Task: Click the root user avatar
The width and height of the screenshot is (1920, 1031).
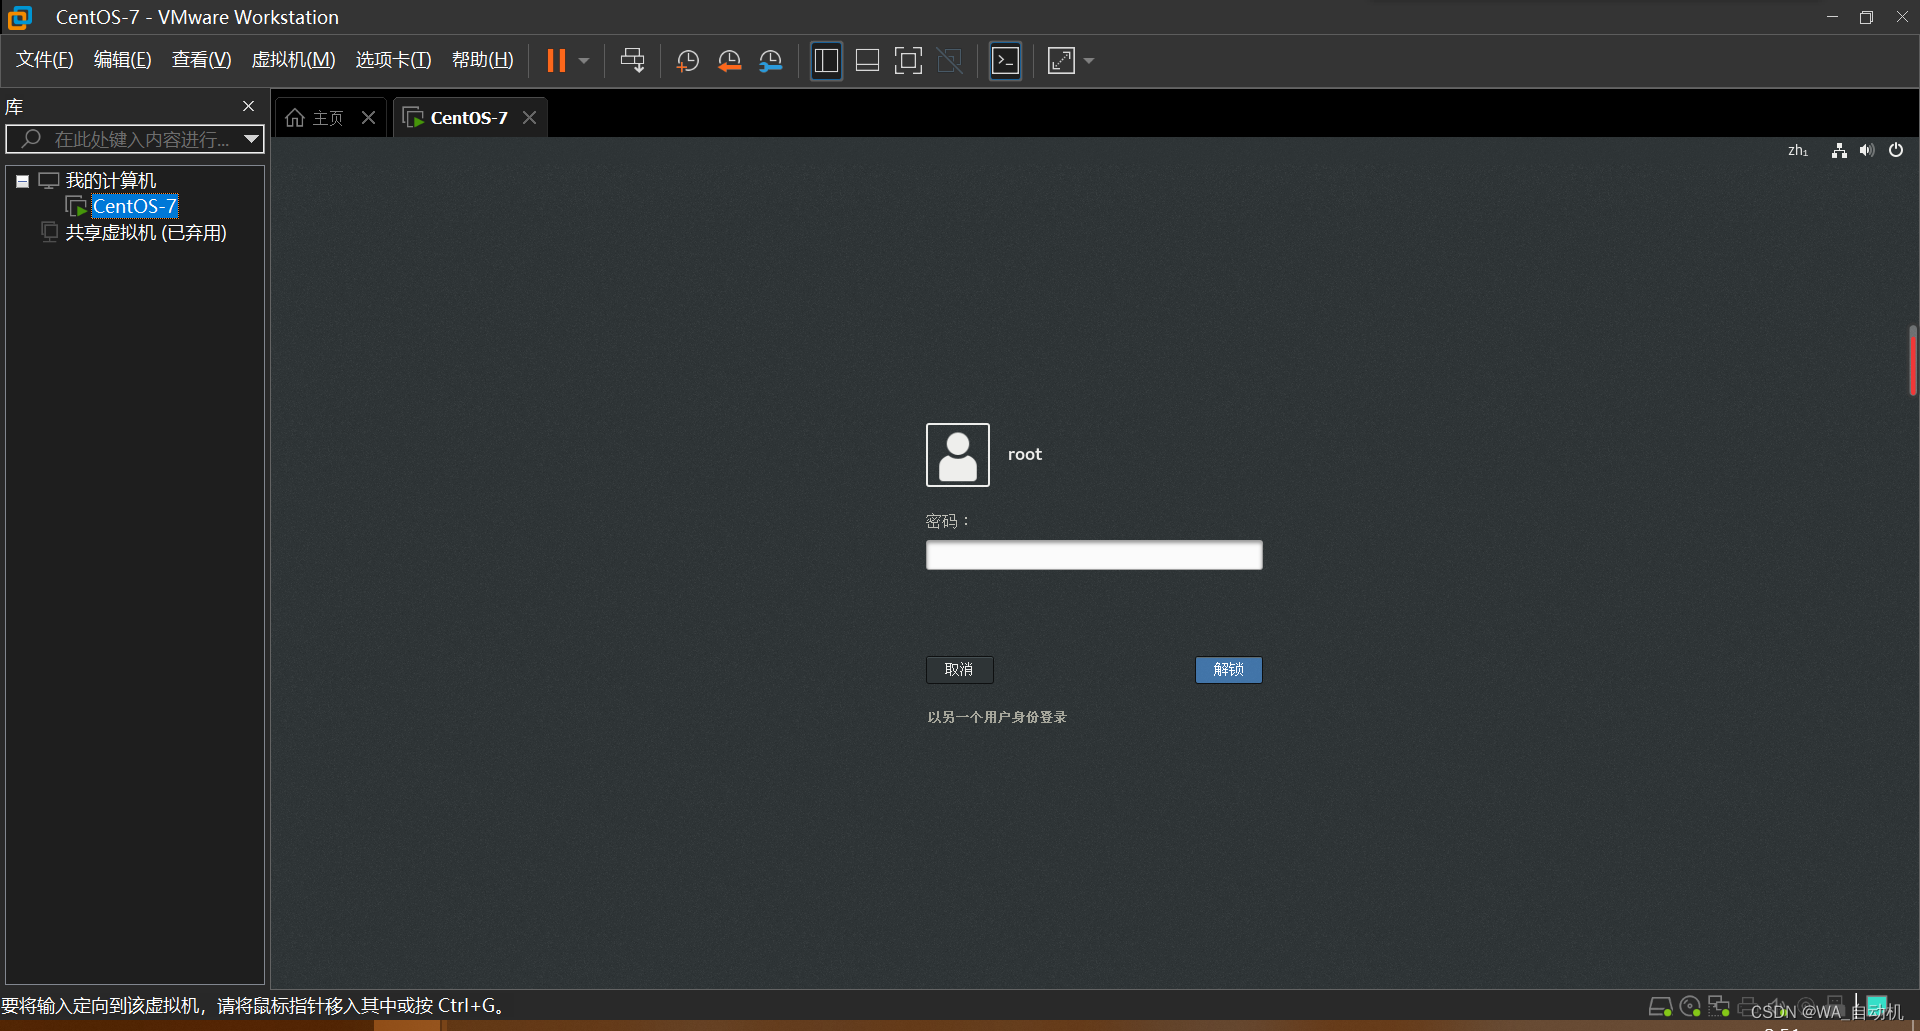Action: coord(958,455)
